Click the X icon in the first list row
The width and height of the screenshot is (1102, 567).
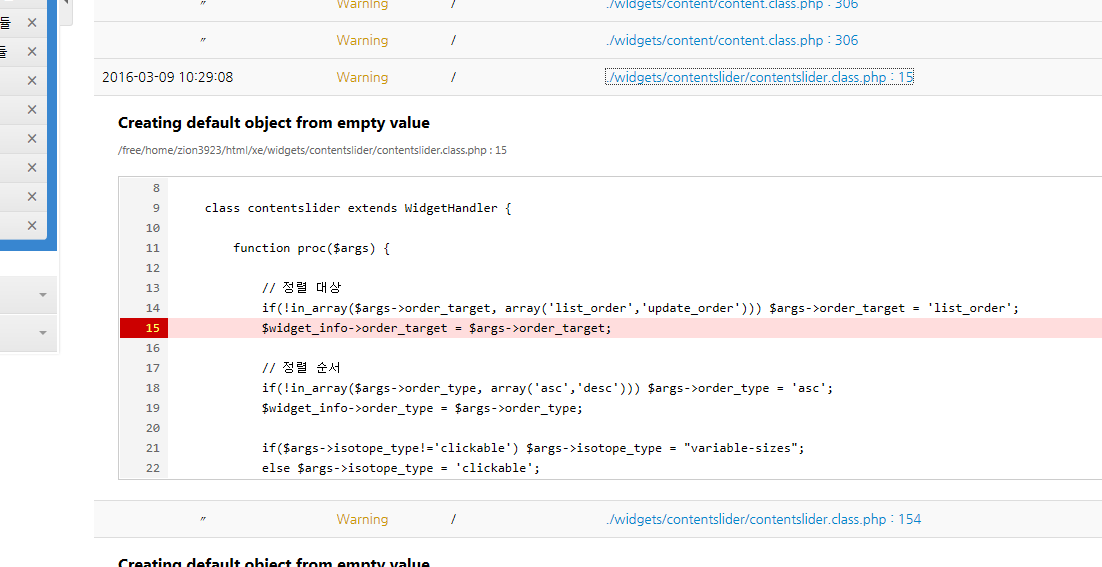tap(32, 23)
